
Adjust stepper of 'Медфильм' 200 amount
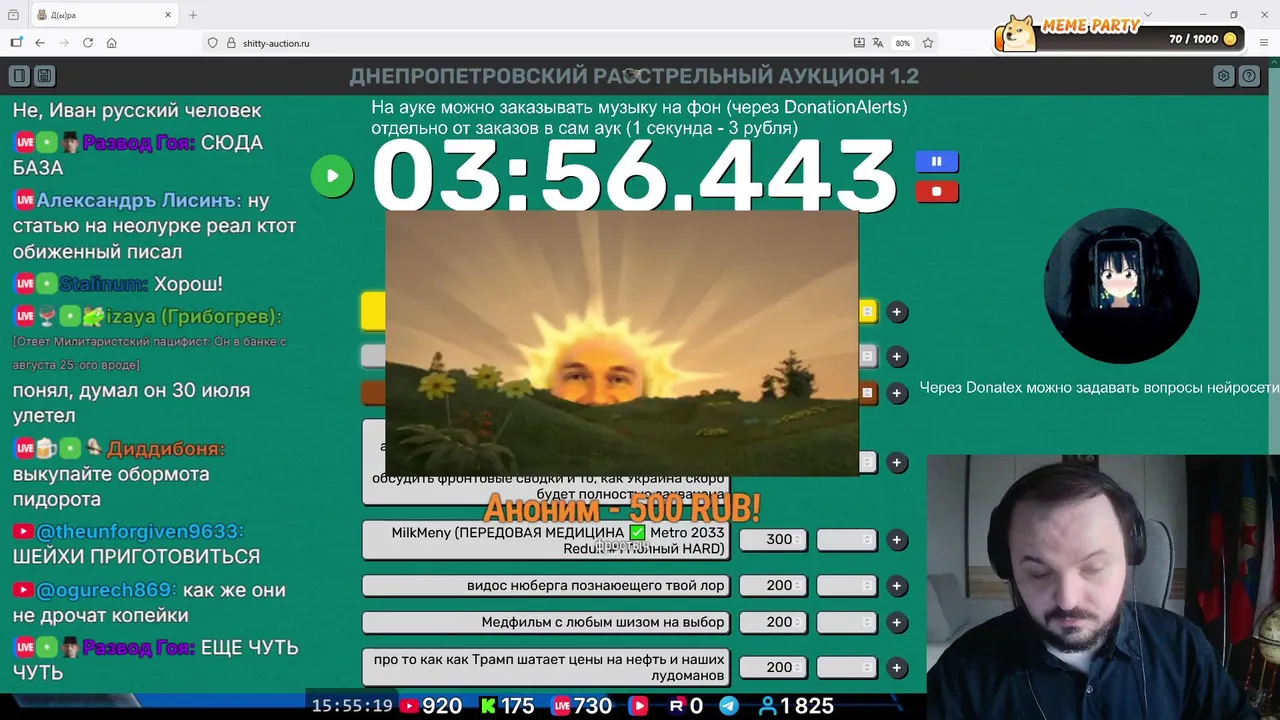[797, 622]
